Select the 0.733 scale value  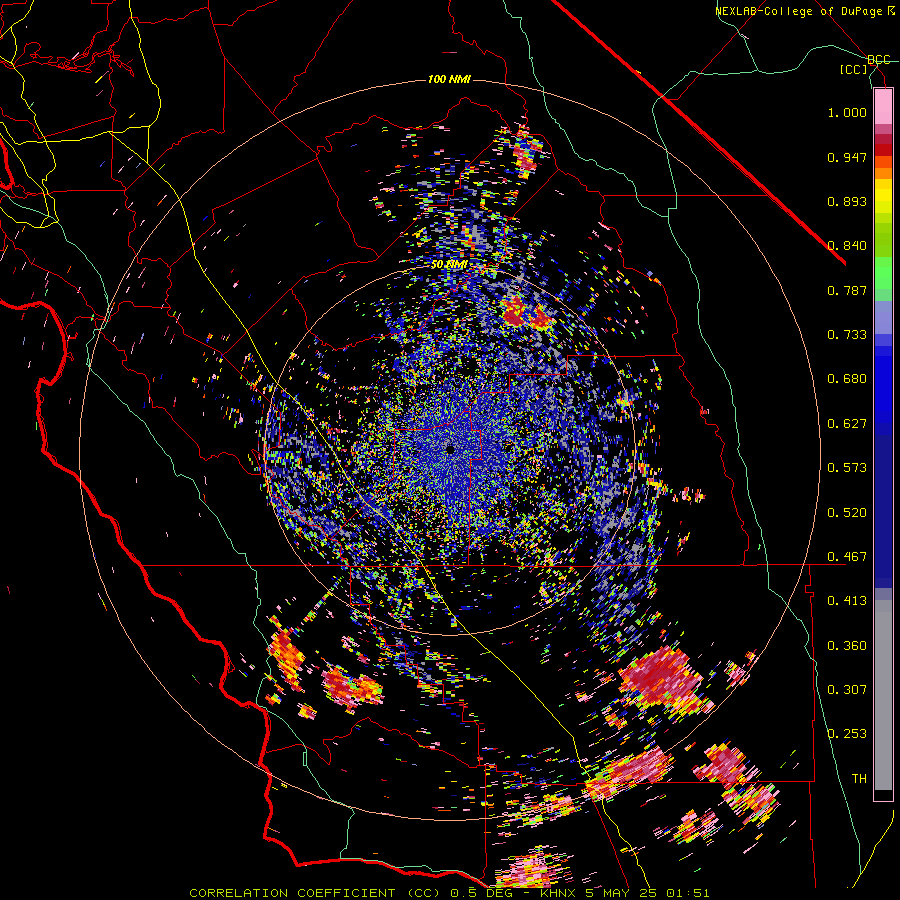click(847, 335)
